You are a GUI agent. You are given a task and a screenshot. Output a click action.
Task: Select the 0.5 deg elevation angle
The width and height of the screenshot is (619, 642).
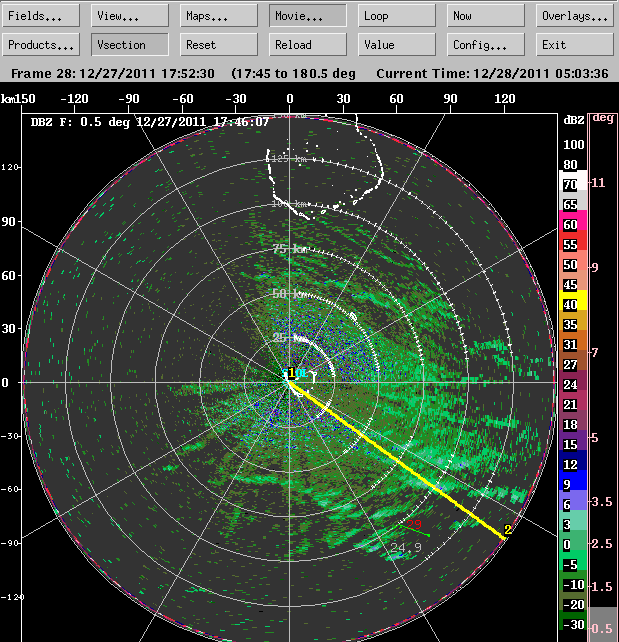coord(602,628)
